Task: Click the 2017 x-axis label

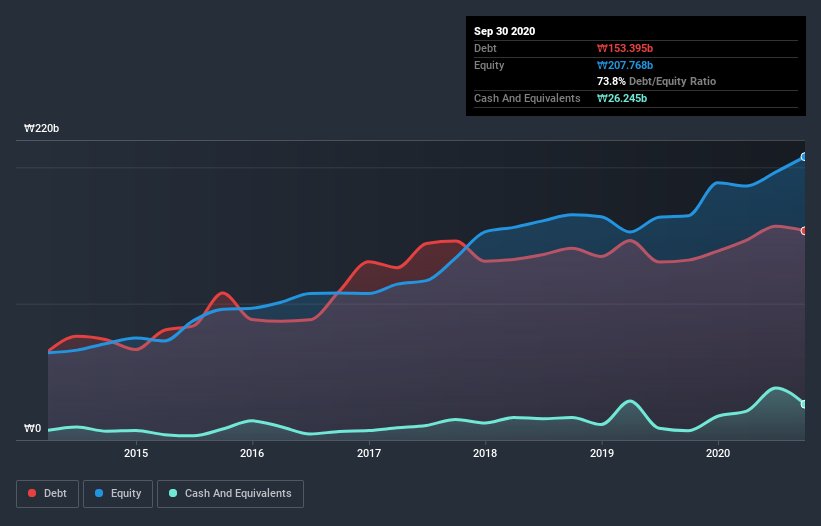Action: (369, 453)
